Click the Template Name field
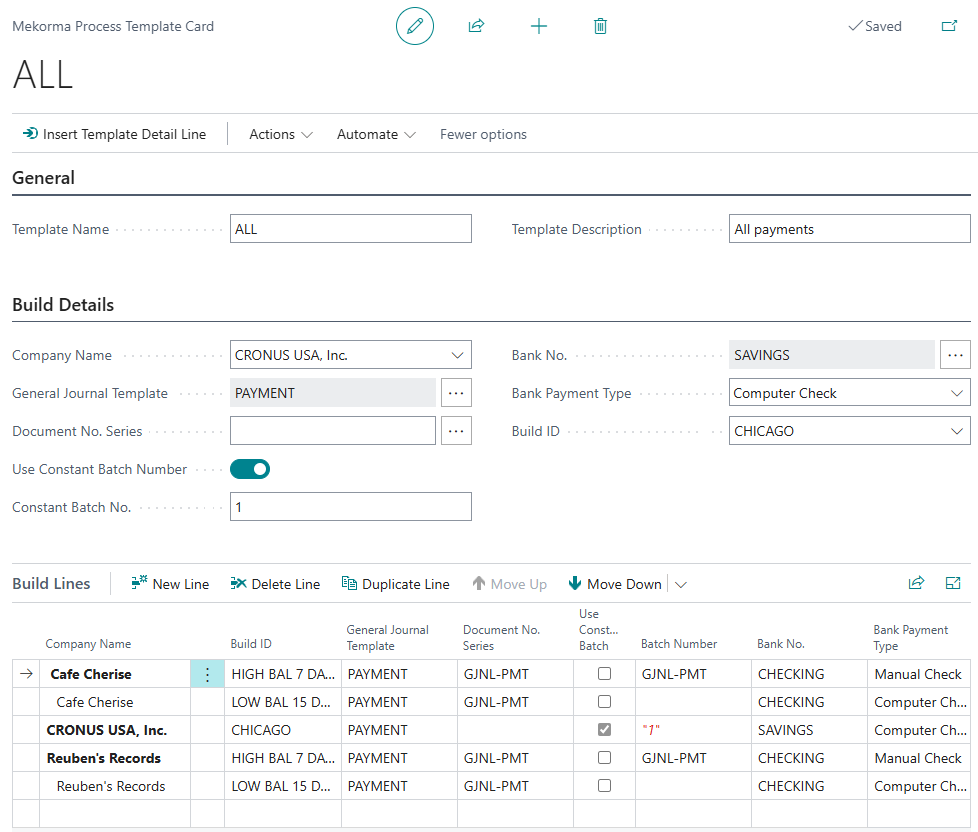 (x=351, y=229)
